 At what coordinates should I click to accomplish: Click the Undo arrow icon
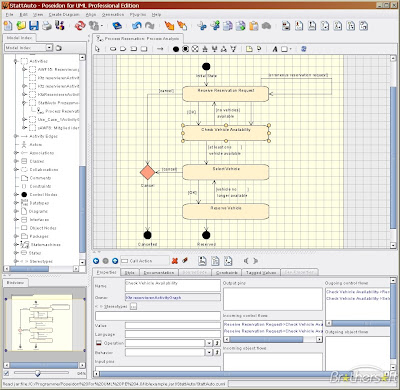136,26
